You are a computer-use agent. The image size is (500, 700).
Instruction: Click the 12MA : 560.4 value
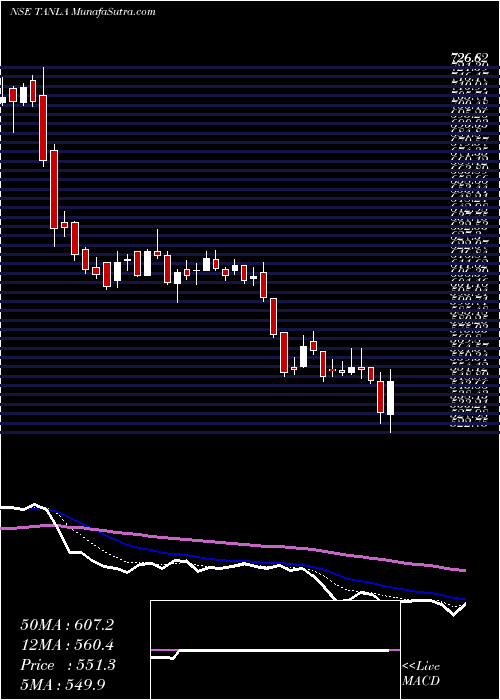[67, 645]
